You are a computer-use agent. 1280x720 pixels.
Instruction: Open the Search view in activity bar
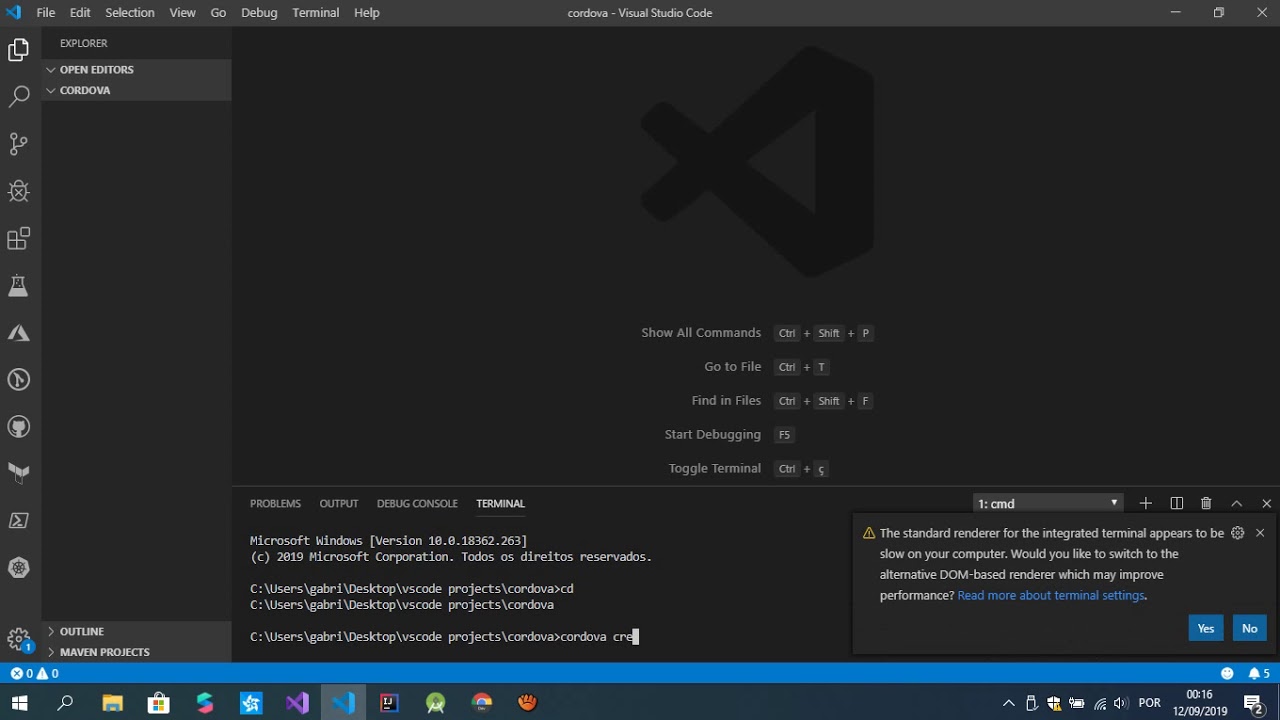pos(19,97)
